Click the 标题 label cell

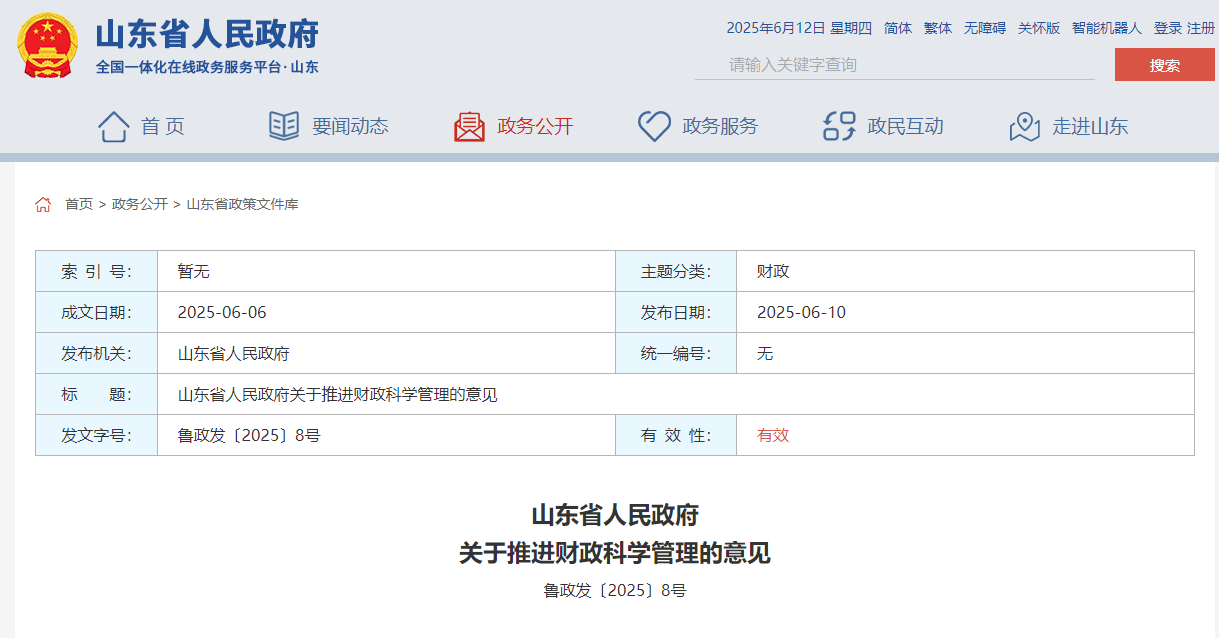point(96,394)
